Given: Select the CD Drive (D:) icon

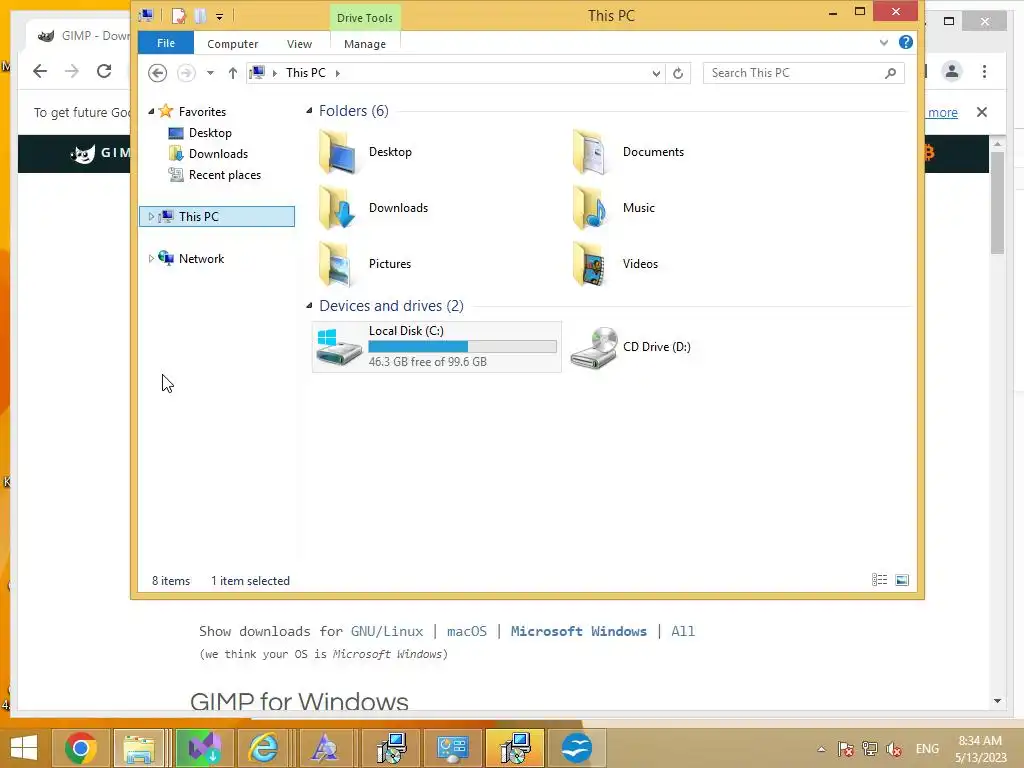Looking at the screenshot, I should (x=594, y=347).
